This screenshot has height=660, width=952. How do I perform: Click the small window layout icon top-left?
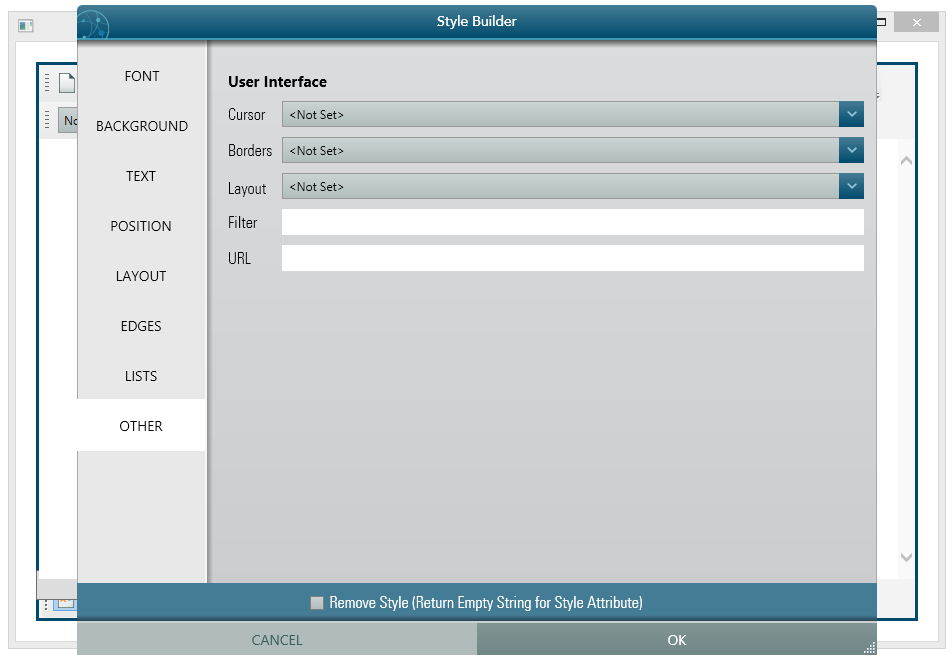coord(25,25)
